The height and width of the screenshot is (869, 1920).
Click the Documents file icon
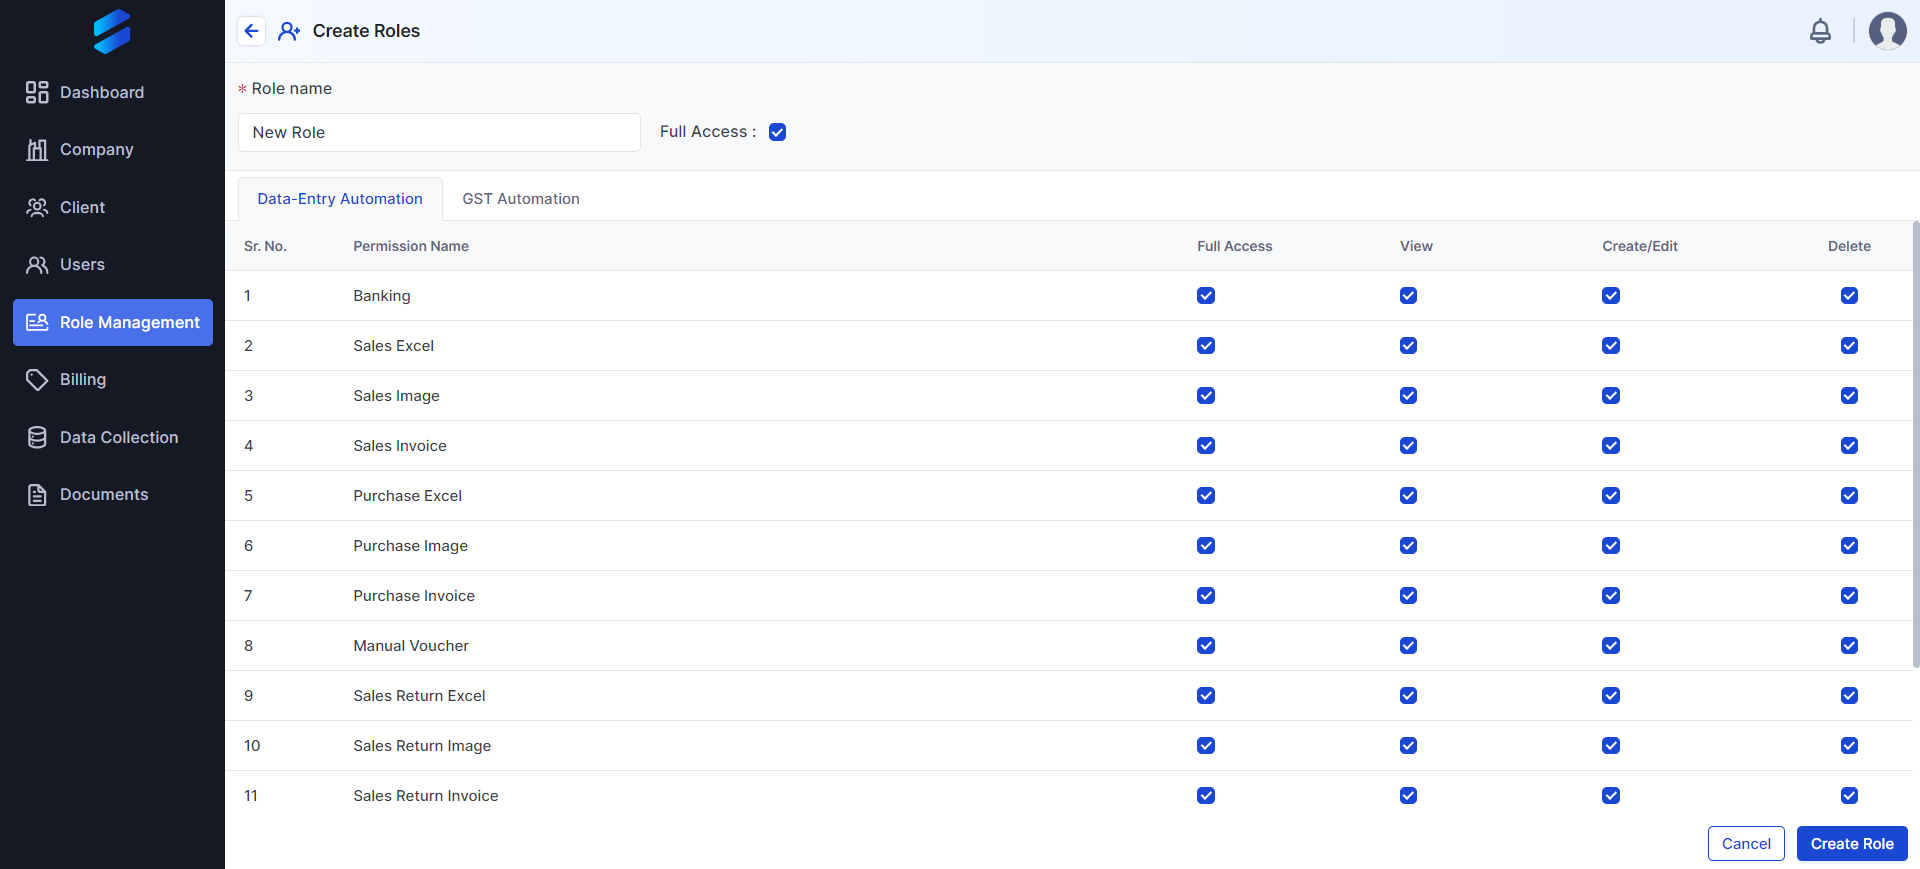pos(37,495)
